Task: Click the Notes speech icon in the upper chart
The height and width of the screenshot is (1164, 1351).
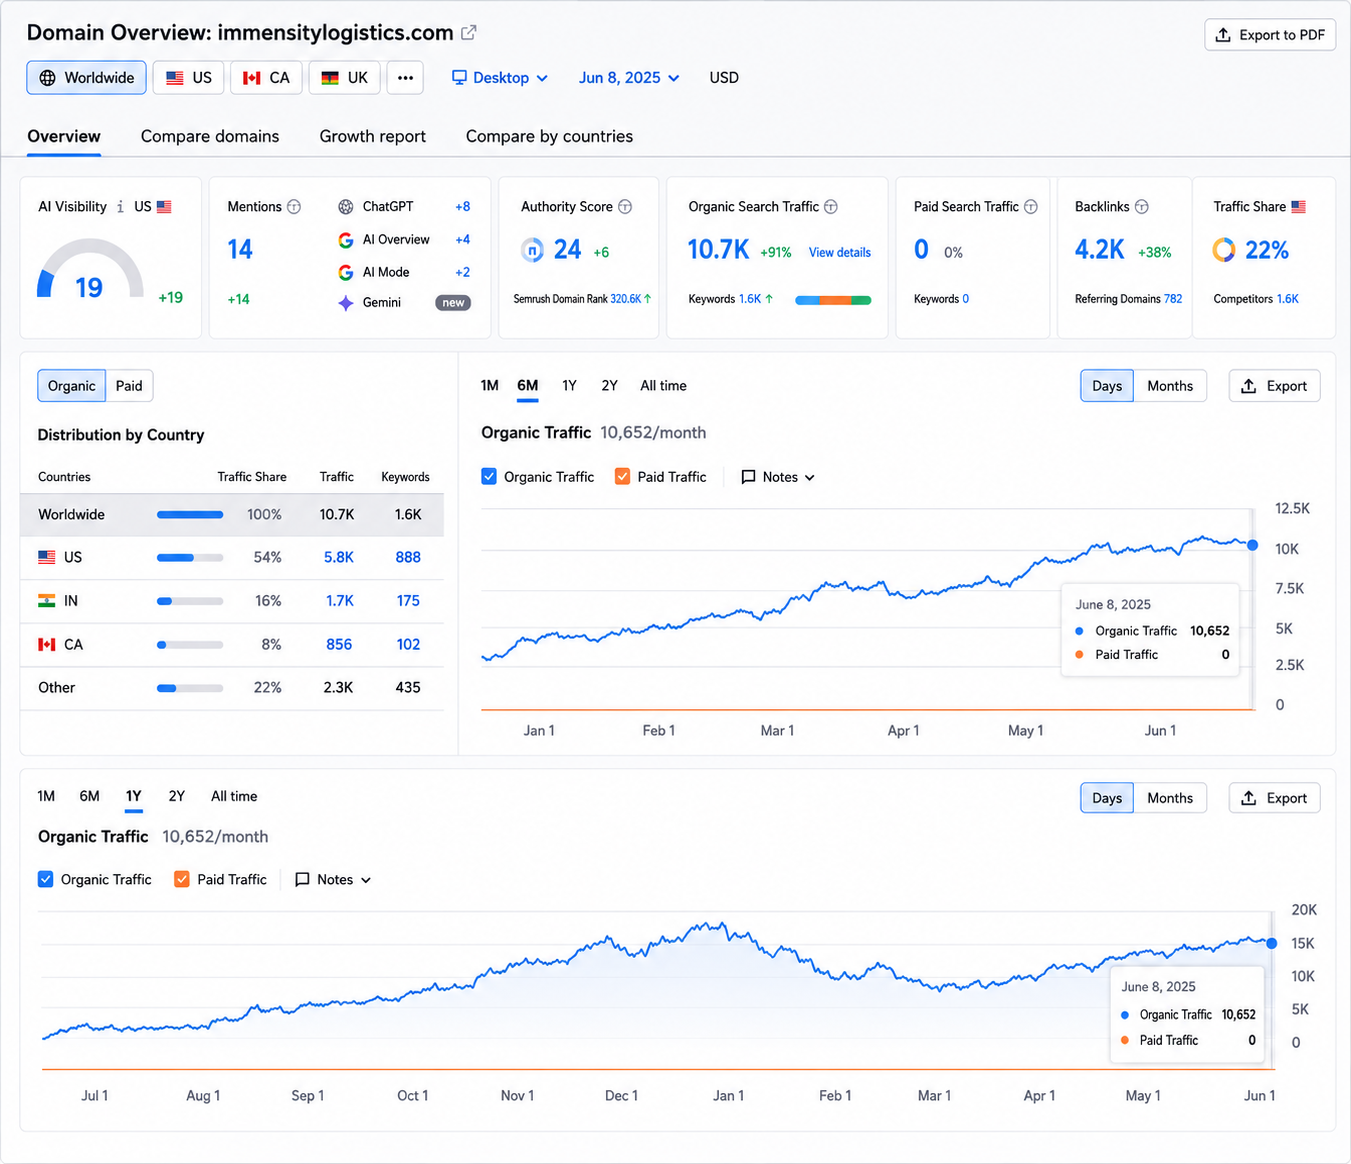Action: [748, 477]
